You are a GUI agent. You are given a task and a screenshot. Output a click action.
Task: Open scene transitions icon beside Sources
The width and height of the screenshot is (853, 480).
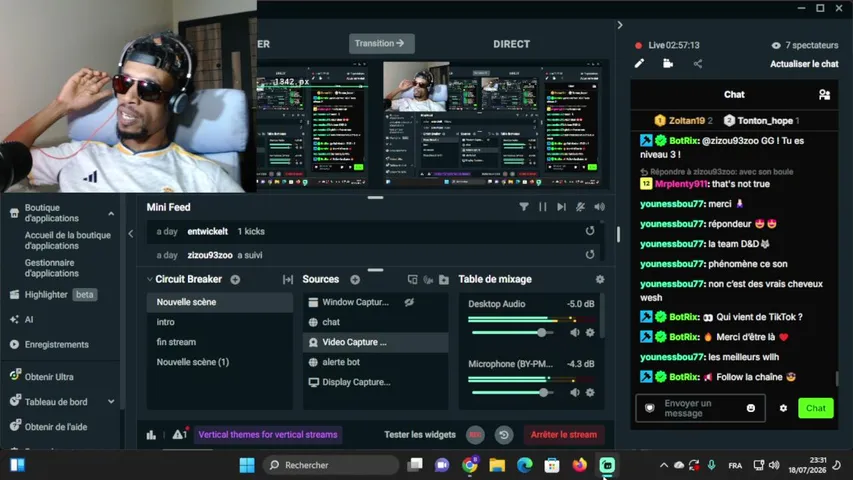point(288,279)
